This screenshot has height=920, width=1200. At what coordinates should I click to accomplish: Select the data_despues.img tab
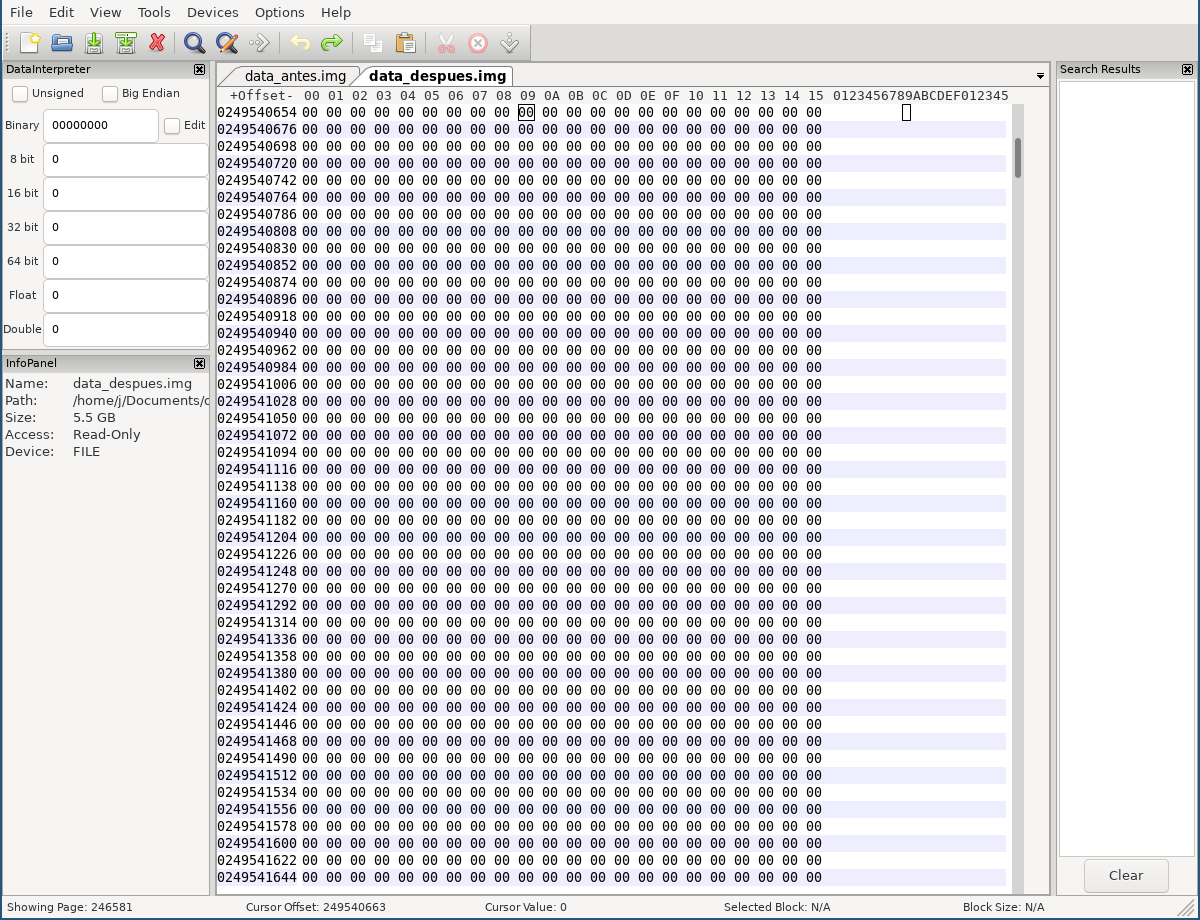(x=437, y=76)
